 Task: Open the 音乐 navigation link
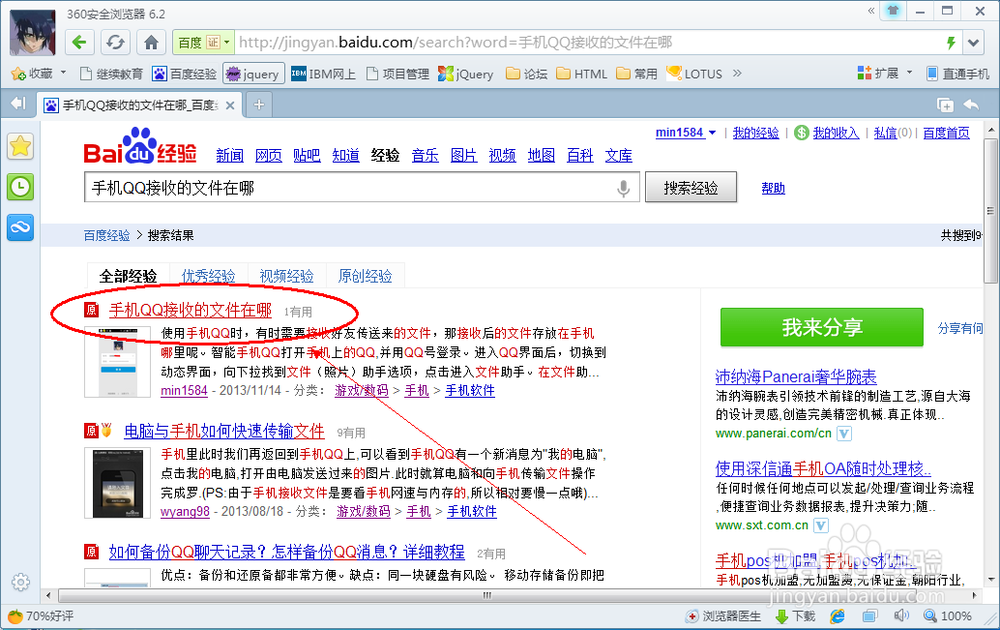pyautogui.click(x=425, y=155)
